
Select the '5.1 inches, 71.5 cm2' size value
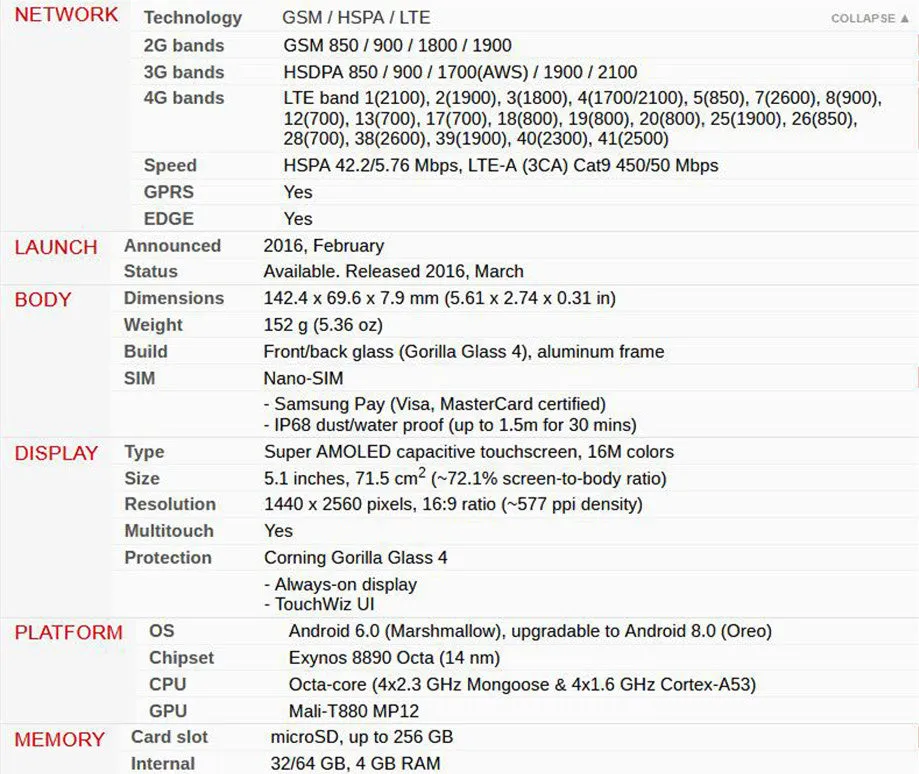tap(465, 478)
